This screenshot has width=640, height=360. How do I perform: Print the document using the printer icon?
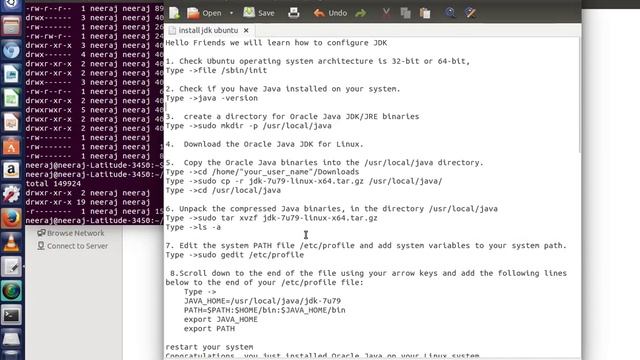coord(293,13)
